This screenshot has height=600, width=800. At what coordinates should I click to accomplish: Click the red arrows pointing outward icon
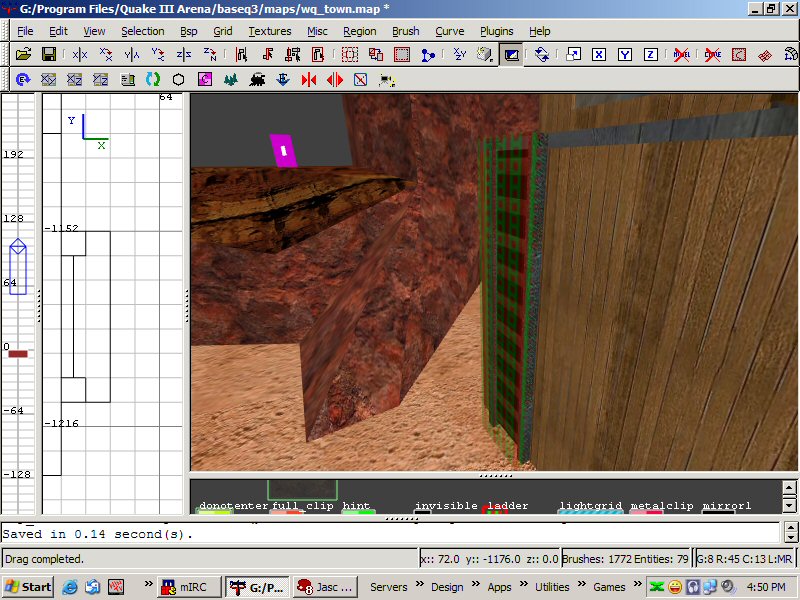(335, 80)
